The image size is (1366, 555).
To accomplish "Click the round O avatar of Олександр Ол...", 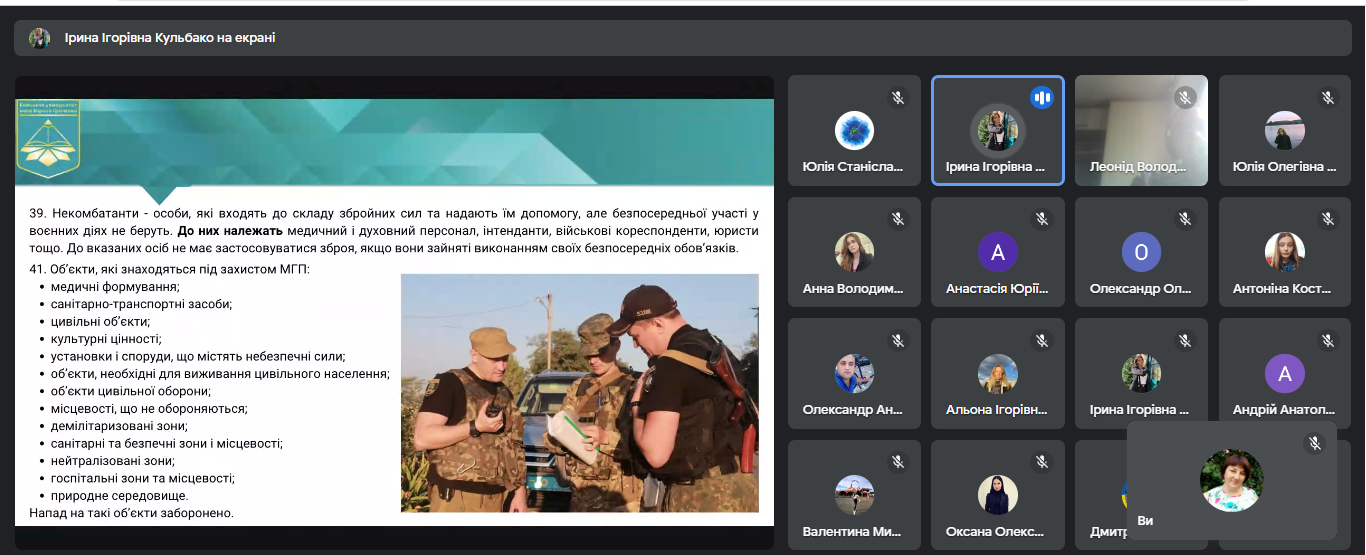I will pyautogui.click(x=1141, y=253).
